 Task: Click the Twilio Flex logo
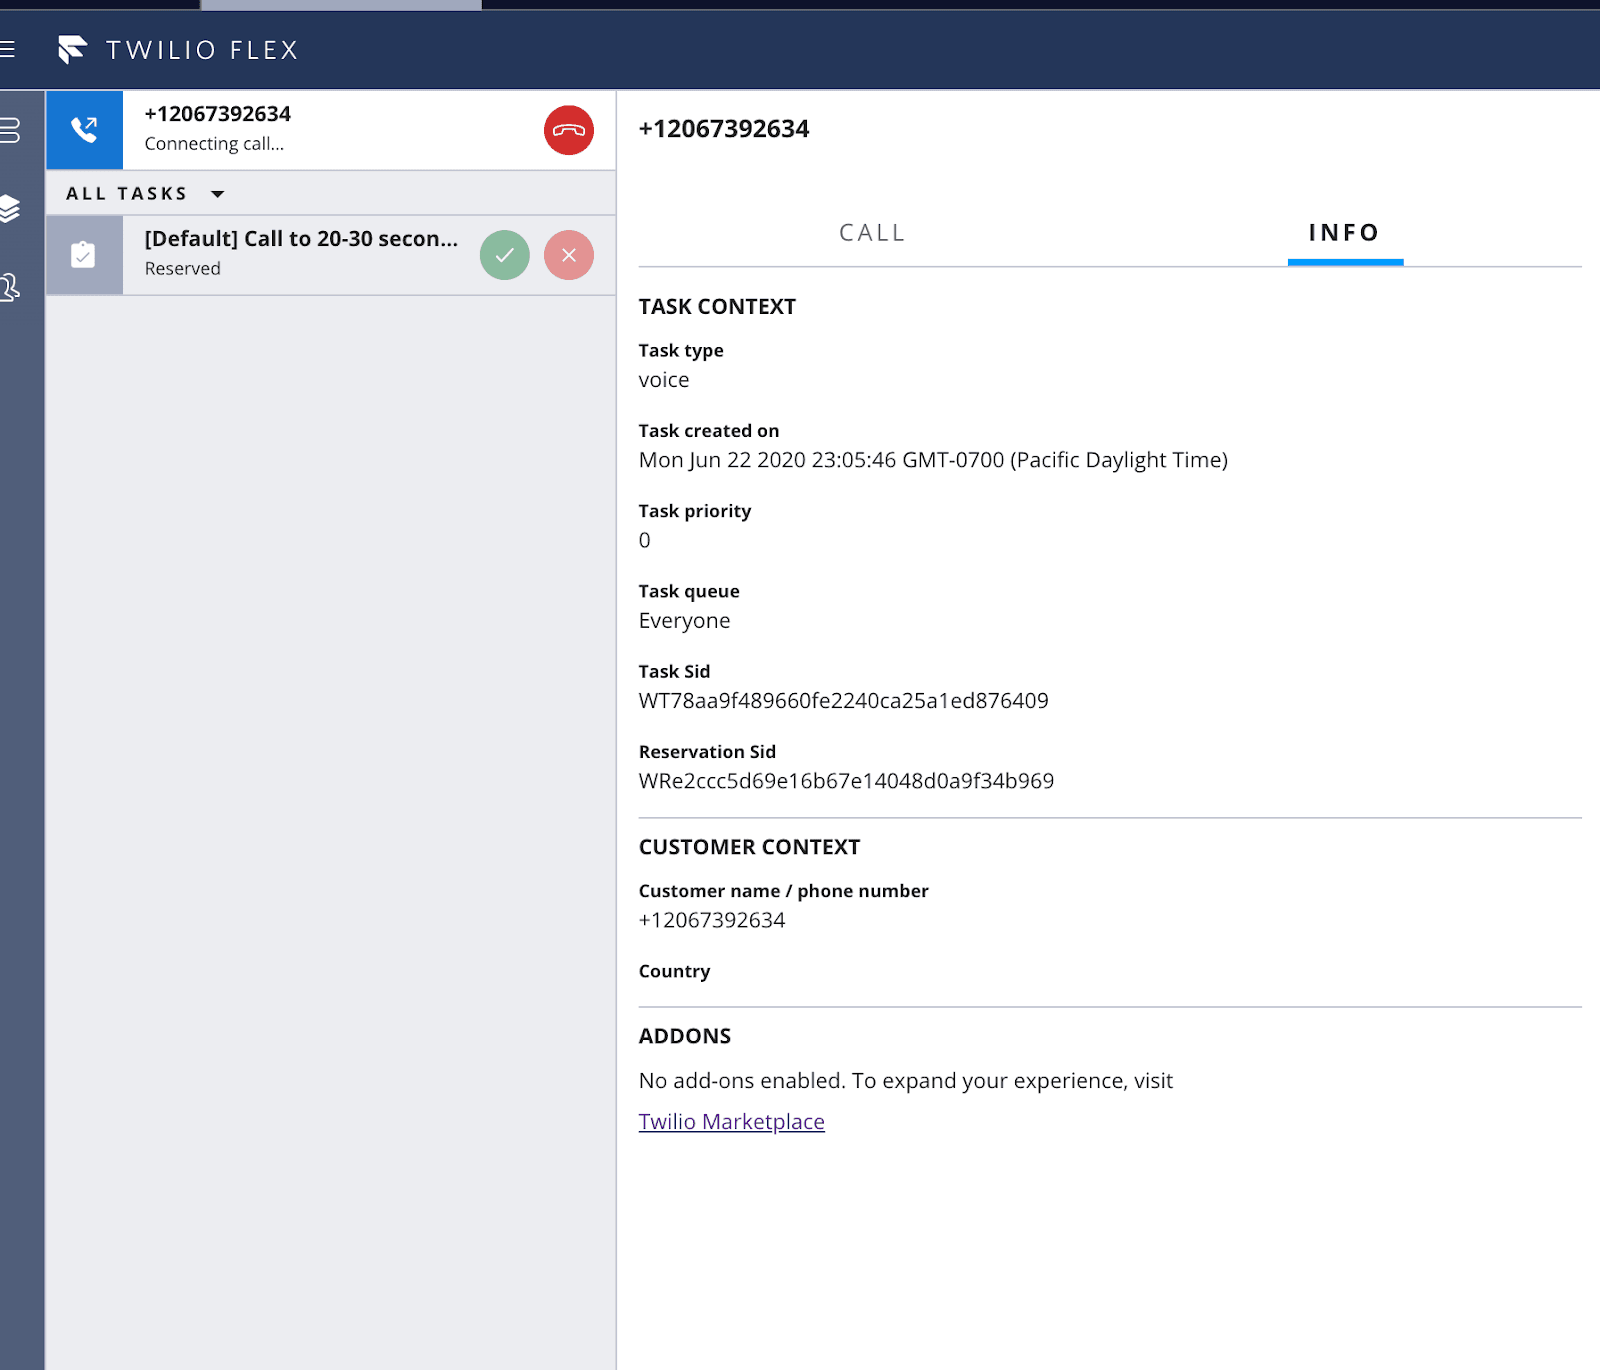[72, 49]
